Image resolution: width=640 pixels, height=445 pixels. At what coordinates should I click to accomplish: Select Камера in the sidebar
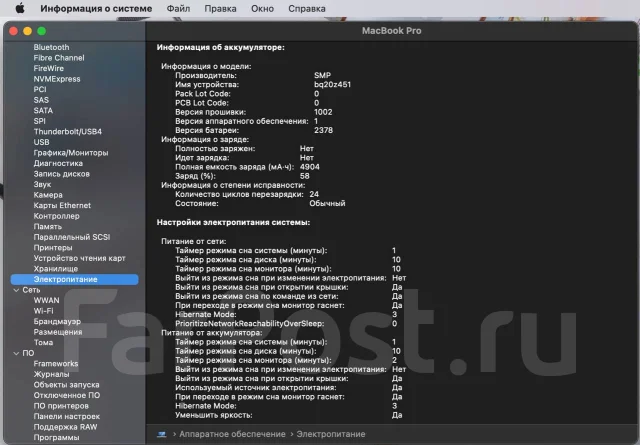(x=48, y=195)
